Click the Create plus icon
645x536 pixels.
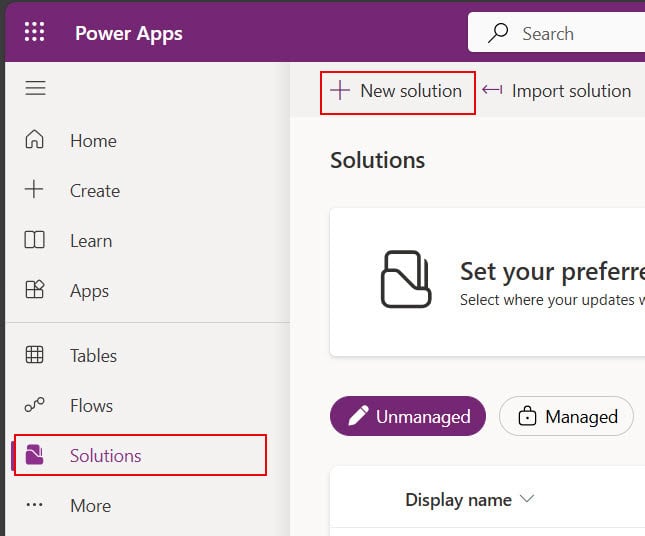[34, 190]
